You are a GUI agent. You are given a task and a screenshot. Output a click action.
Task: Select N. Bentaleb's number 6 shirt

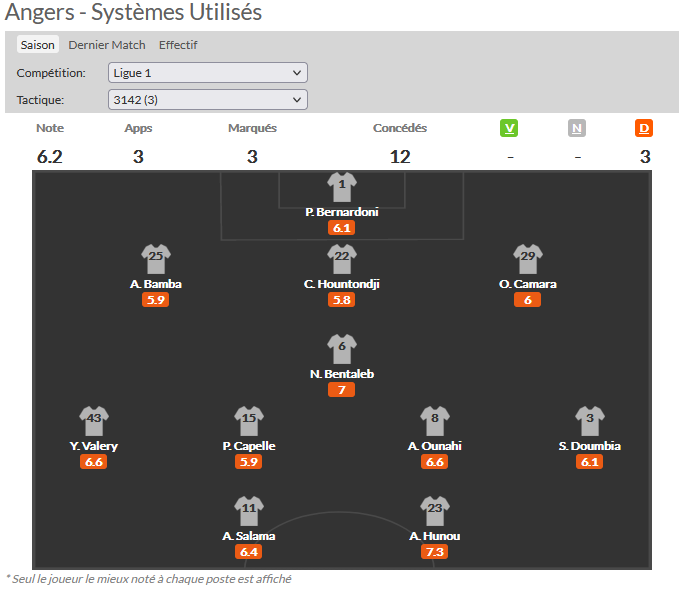(342, 348)
